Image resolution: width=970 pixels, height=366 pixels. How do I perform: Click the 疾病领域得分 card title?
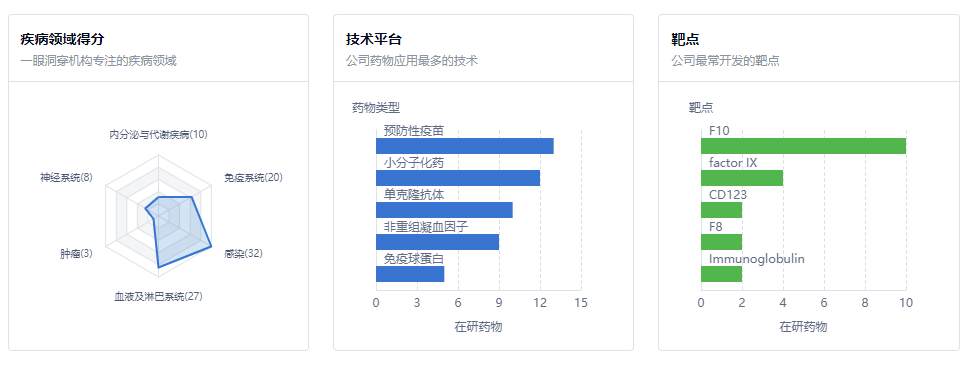pos(62,40)
